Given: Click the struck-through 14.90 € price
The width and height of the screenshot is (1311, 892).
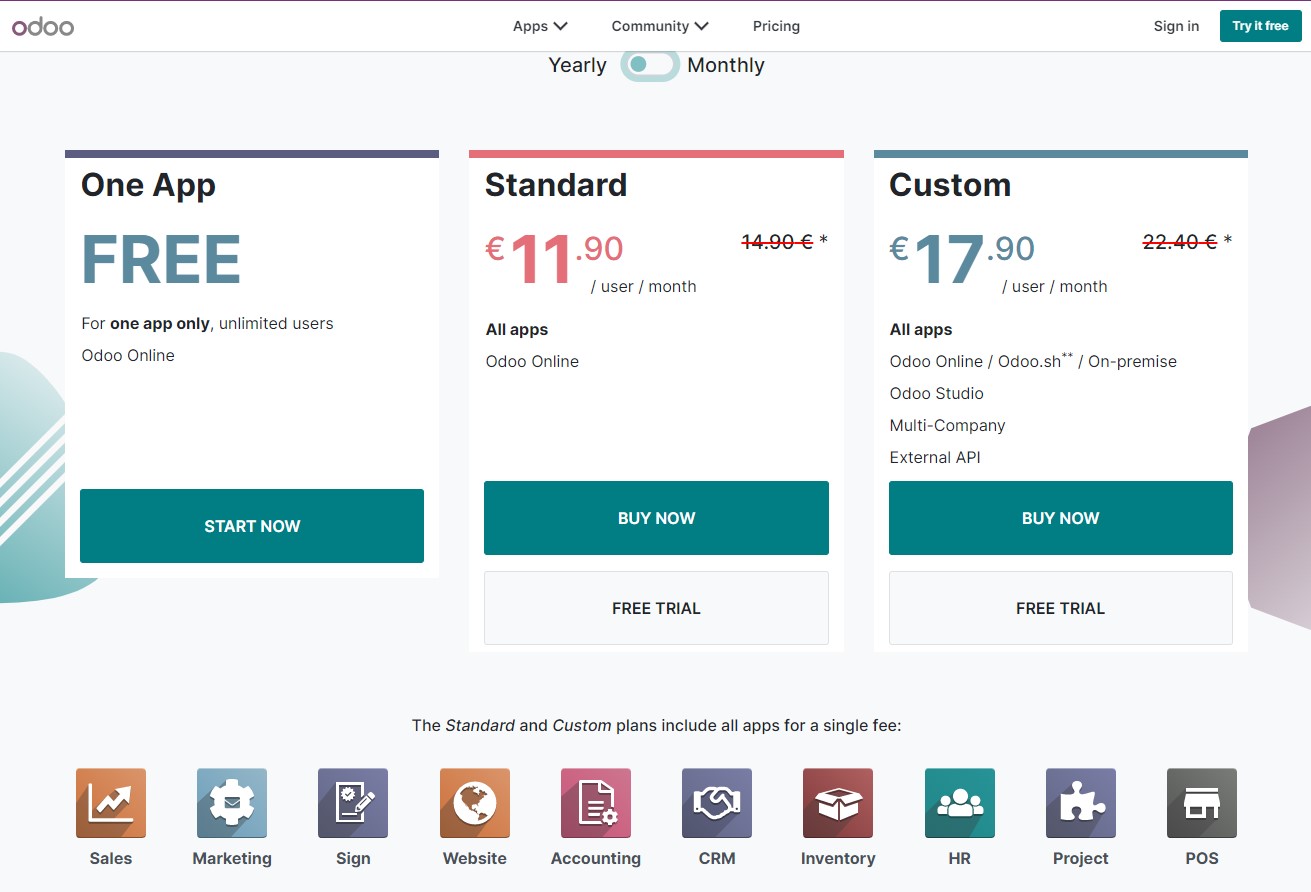Looking at the screenshot, I should point(777,241).
